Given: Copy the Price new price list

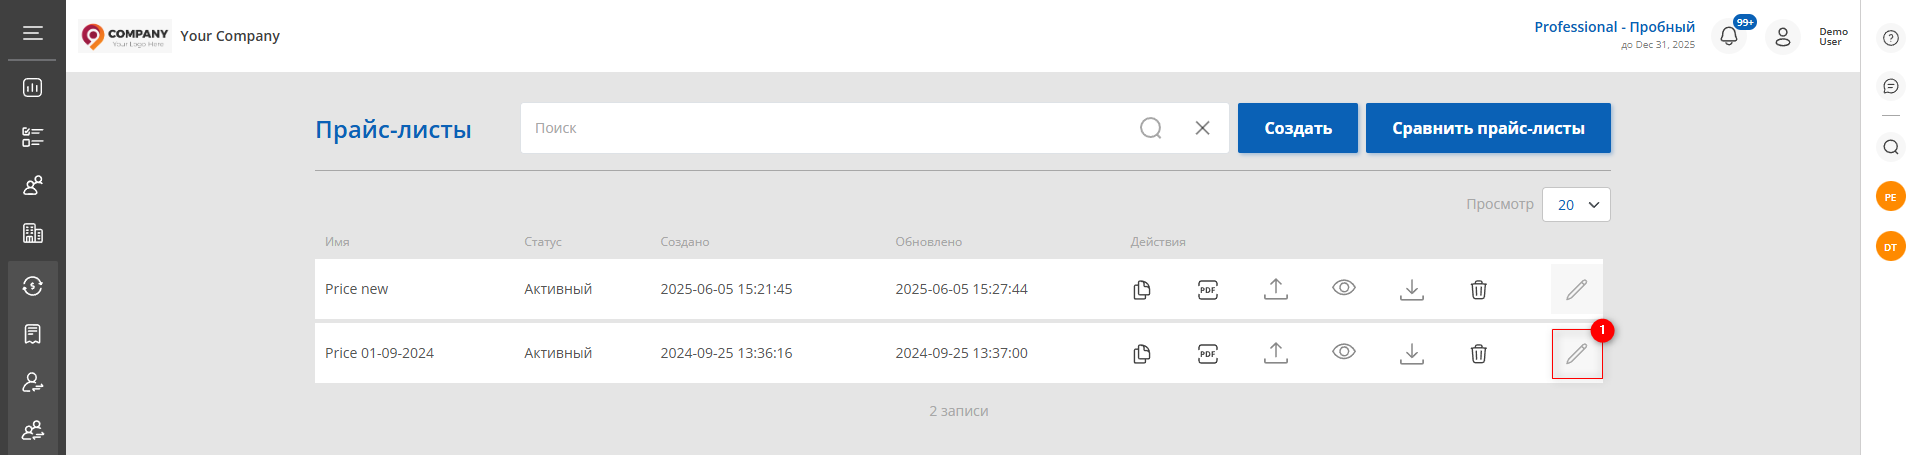Looking at the screenshot, I should tap(1142, 290).
